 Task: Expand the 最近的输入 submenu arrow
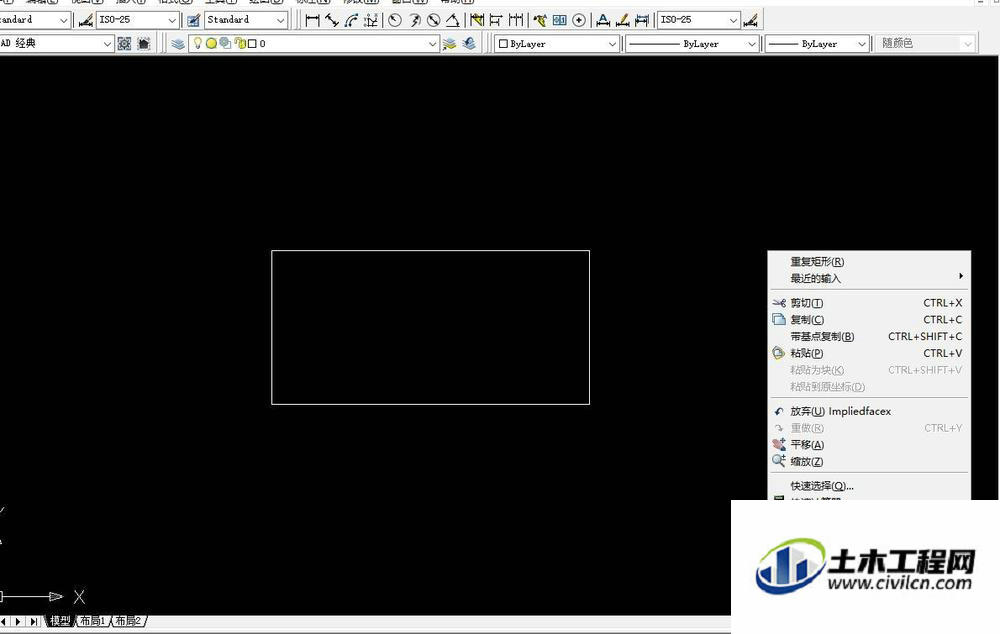(x=960, y=276)
